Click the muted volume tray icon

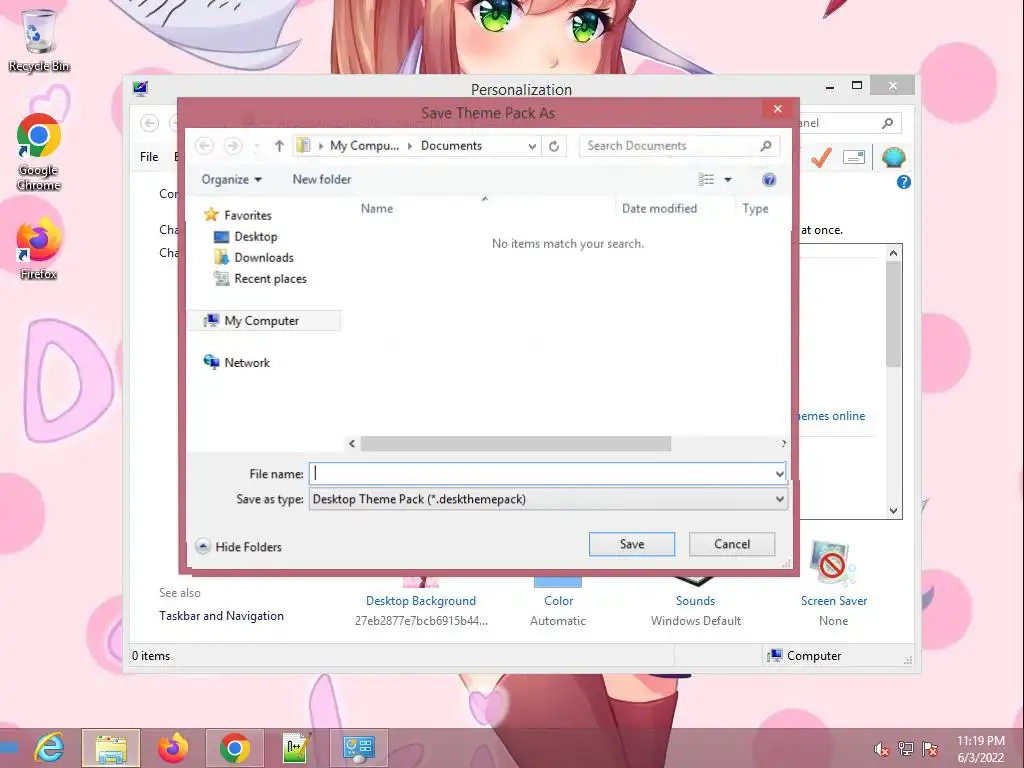point(881,749)
